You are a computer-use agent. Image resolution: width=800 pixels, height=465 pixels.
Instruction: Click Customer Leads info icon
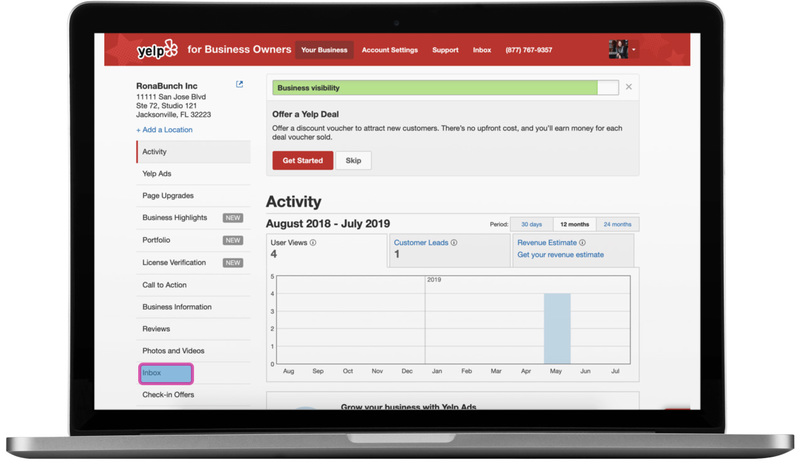coord(454,242)
